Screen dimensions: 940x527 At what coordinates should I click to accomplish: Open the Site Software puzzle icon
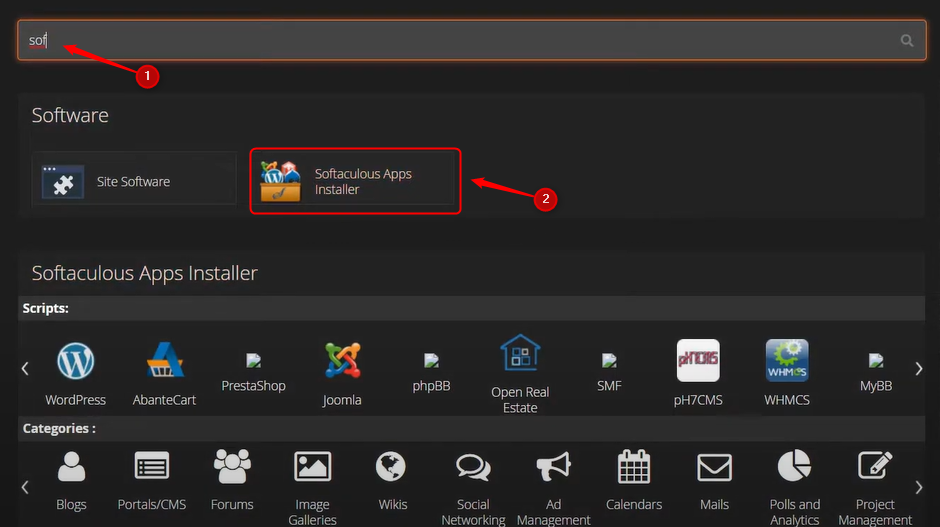(x=63, y=182)
